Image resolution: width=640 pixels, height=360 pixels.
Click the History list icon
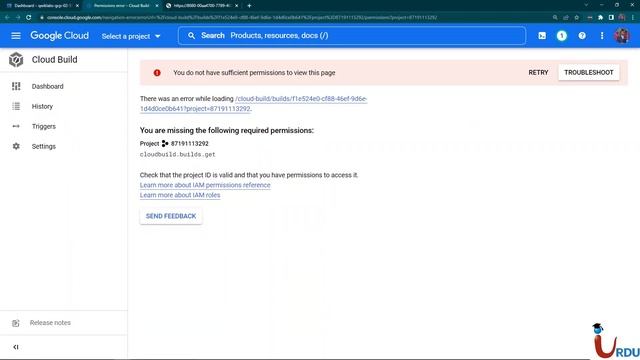click(16, 106)
